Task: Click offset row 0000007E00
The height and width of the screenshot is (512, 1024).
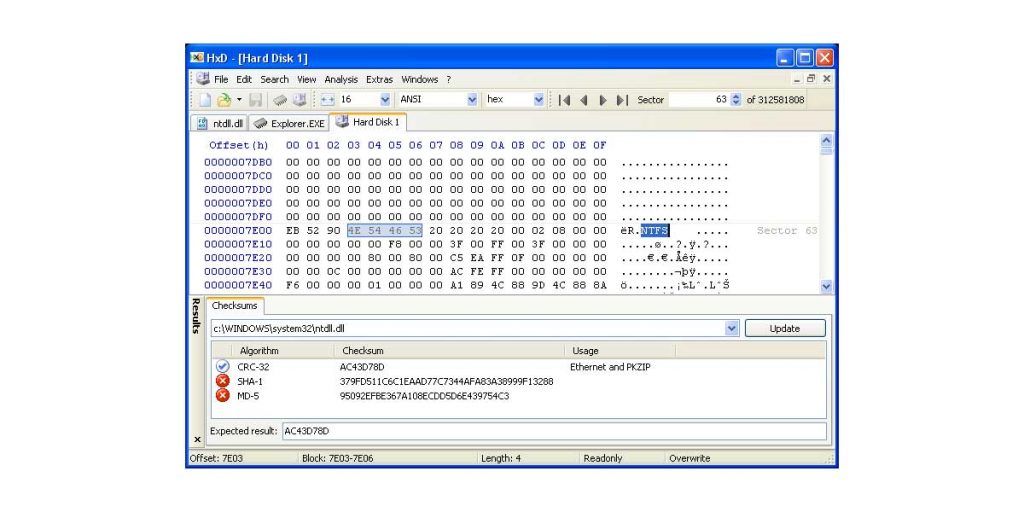Action: [238, 231]
